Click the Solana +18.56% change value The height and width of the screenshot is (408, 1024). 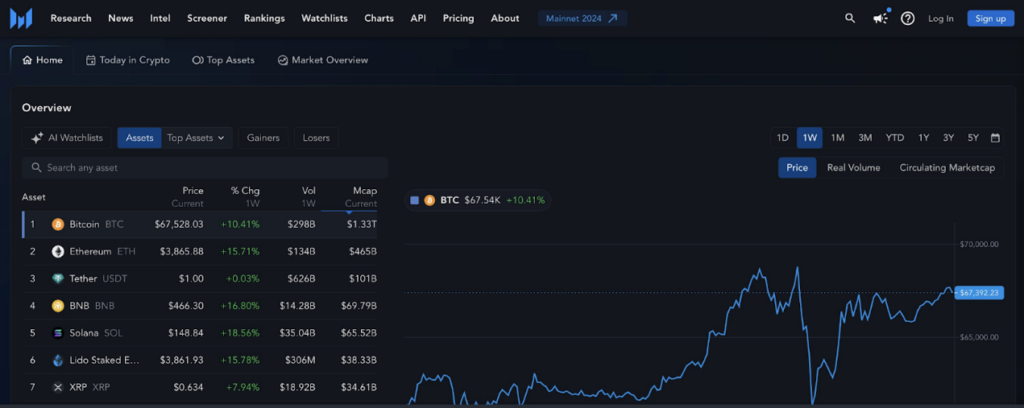coord(240,333)
